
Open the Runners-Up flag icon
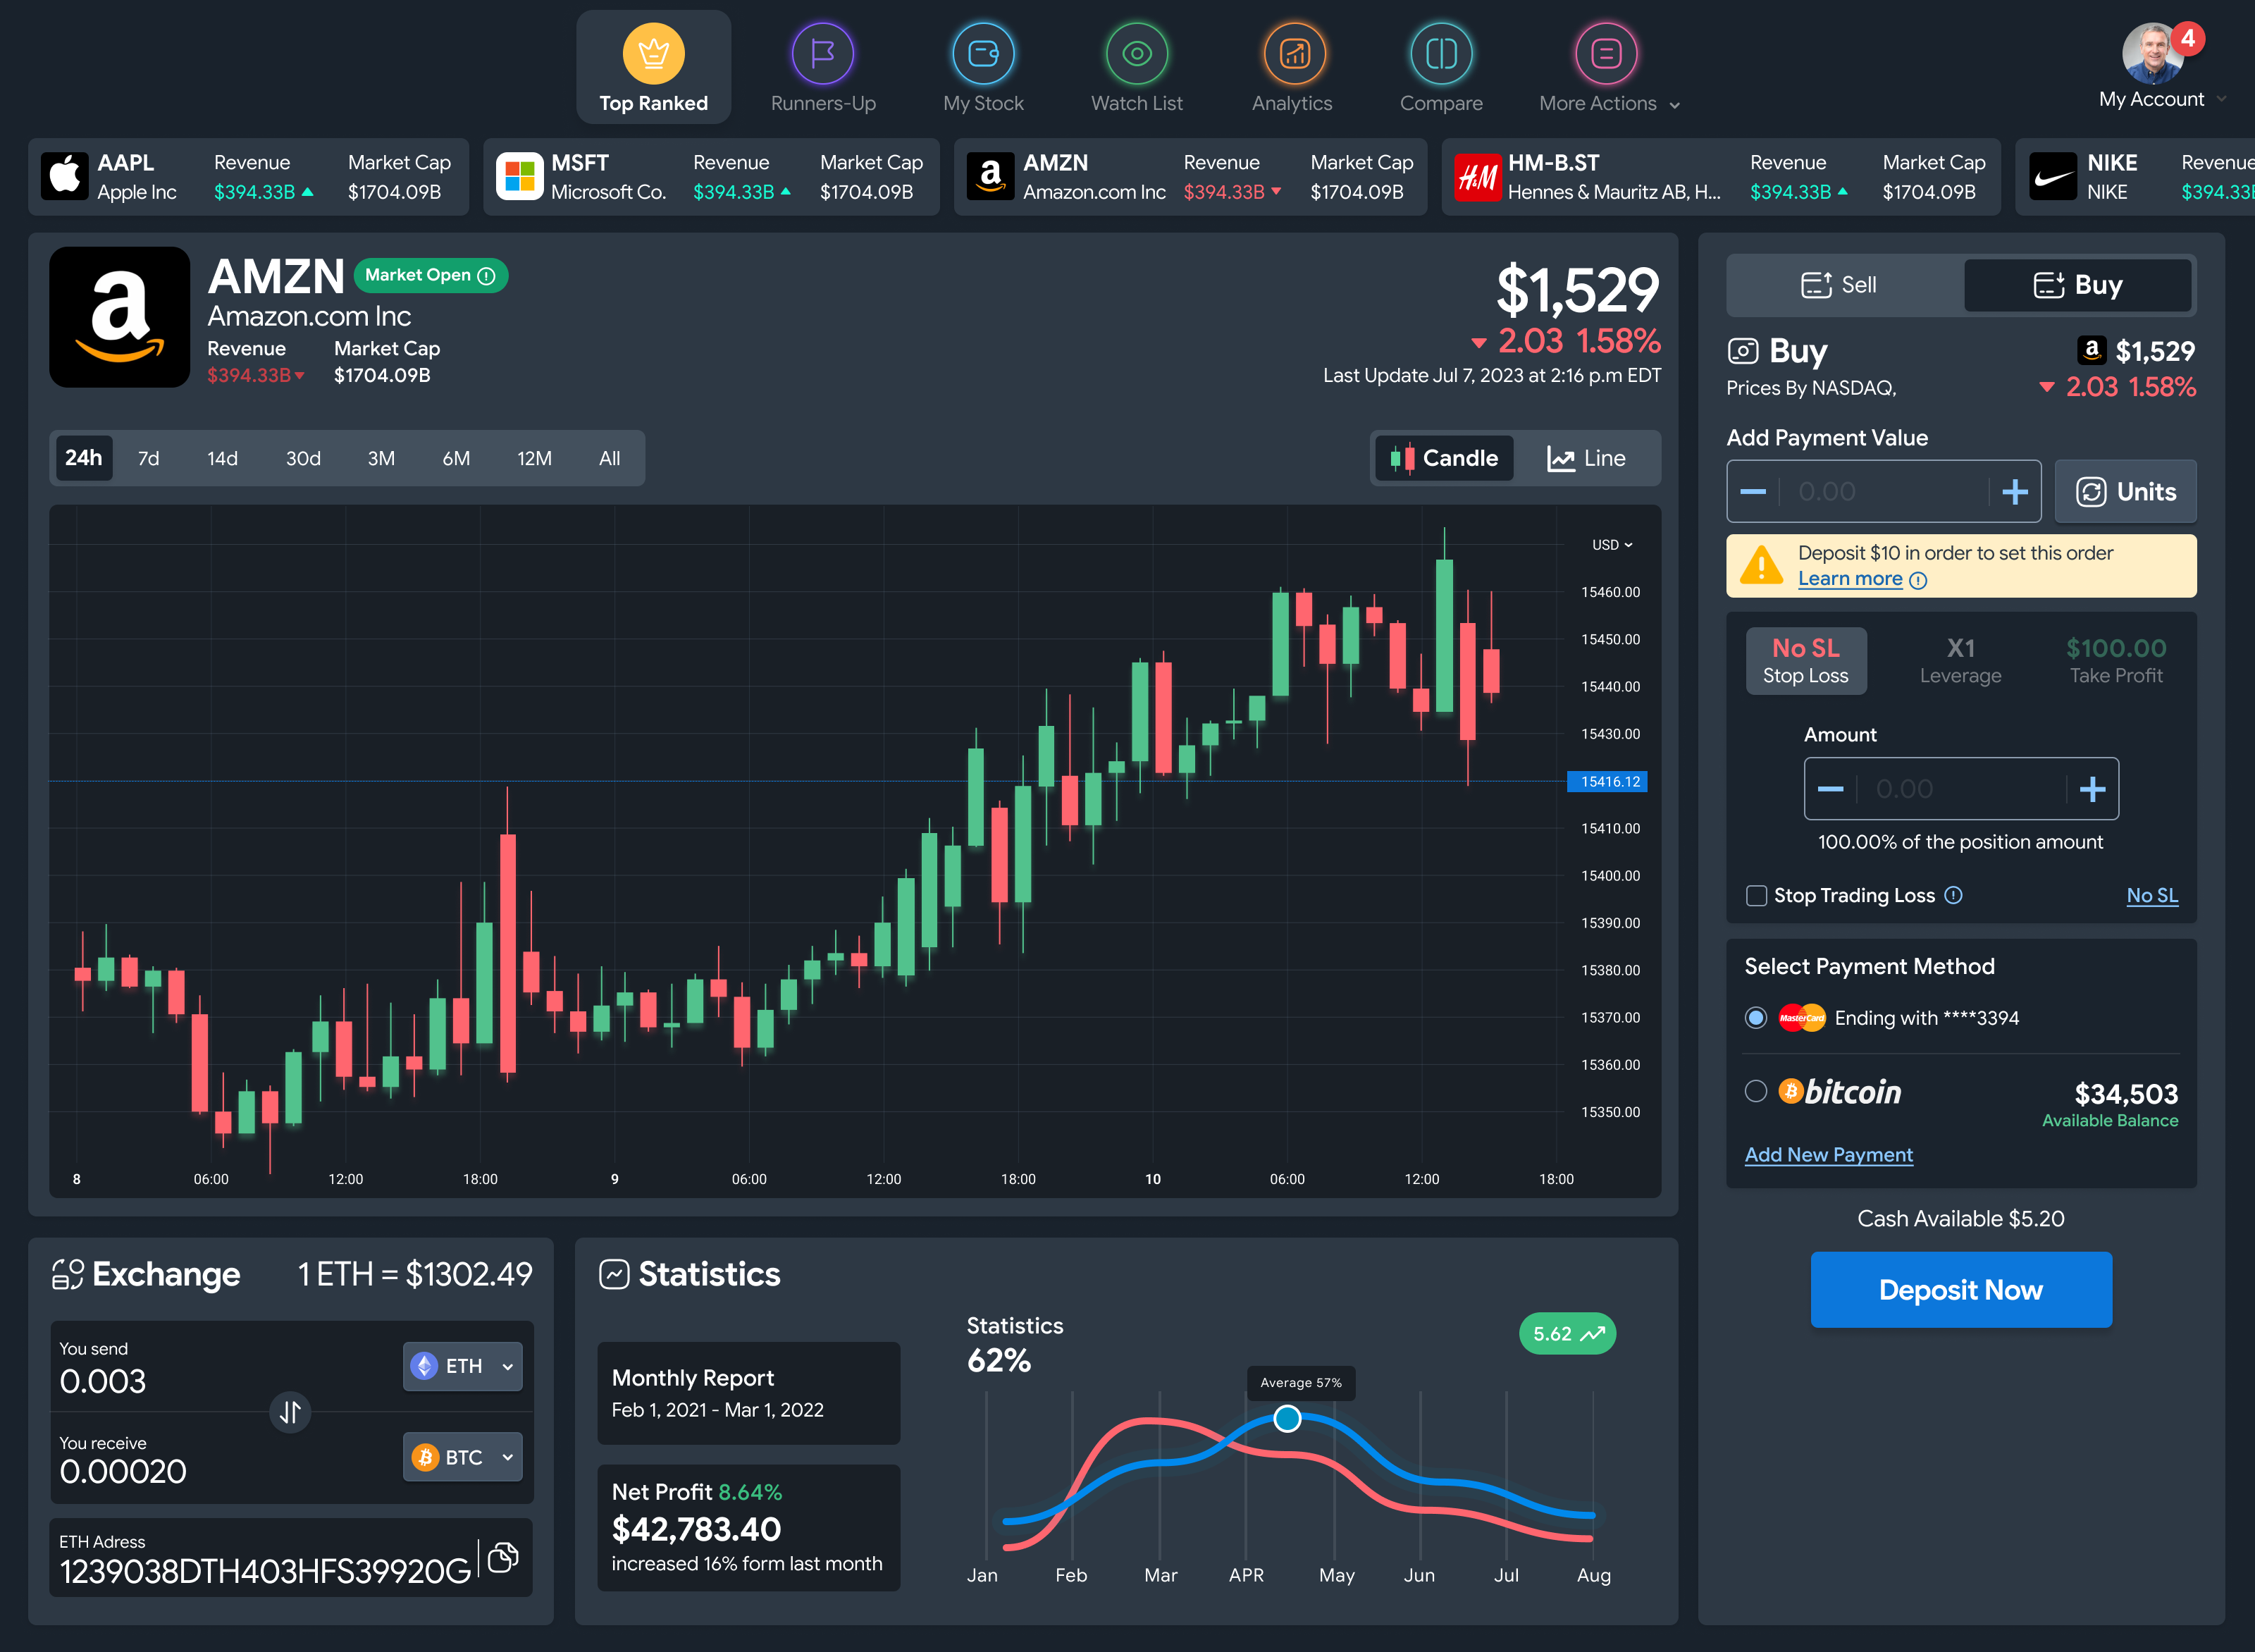(822, 54)
